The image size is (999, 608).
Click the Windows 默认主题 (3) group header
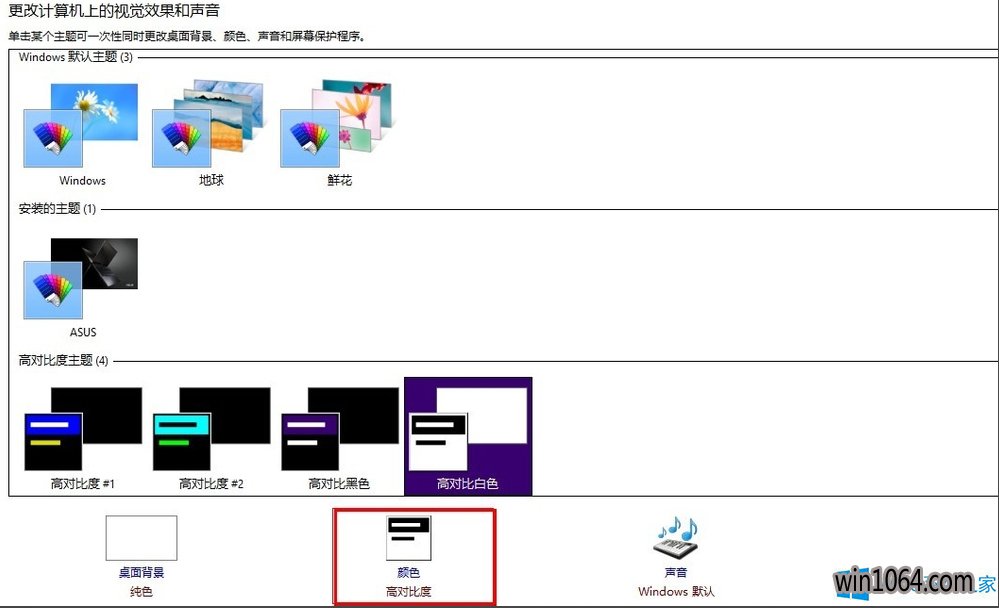(x=76, y=57)
